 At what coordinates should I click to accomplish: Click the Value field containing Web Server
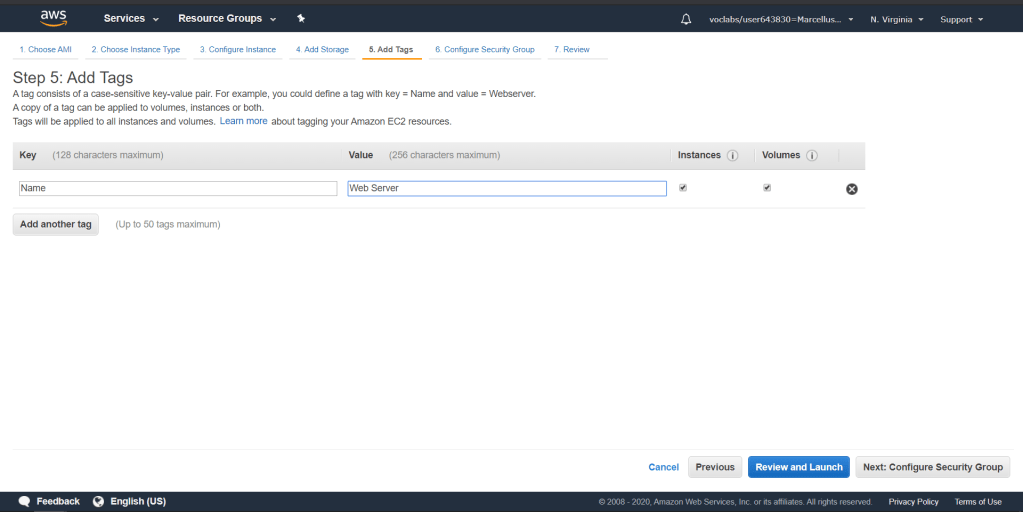click(506, 188)
